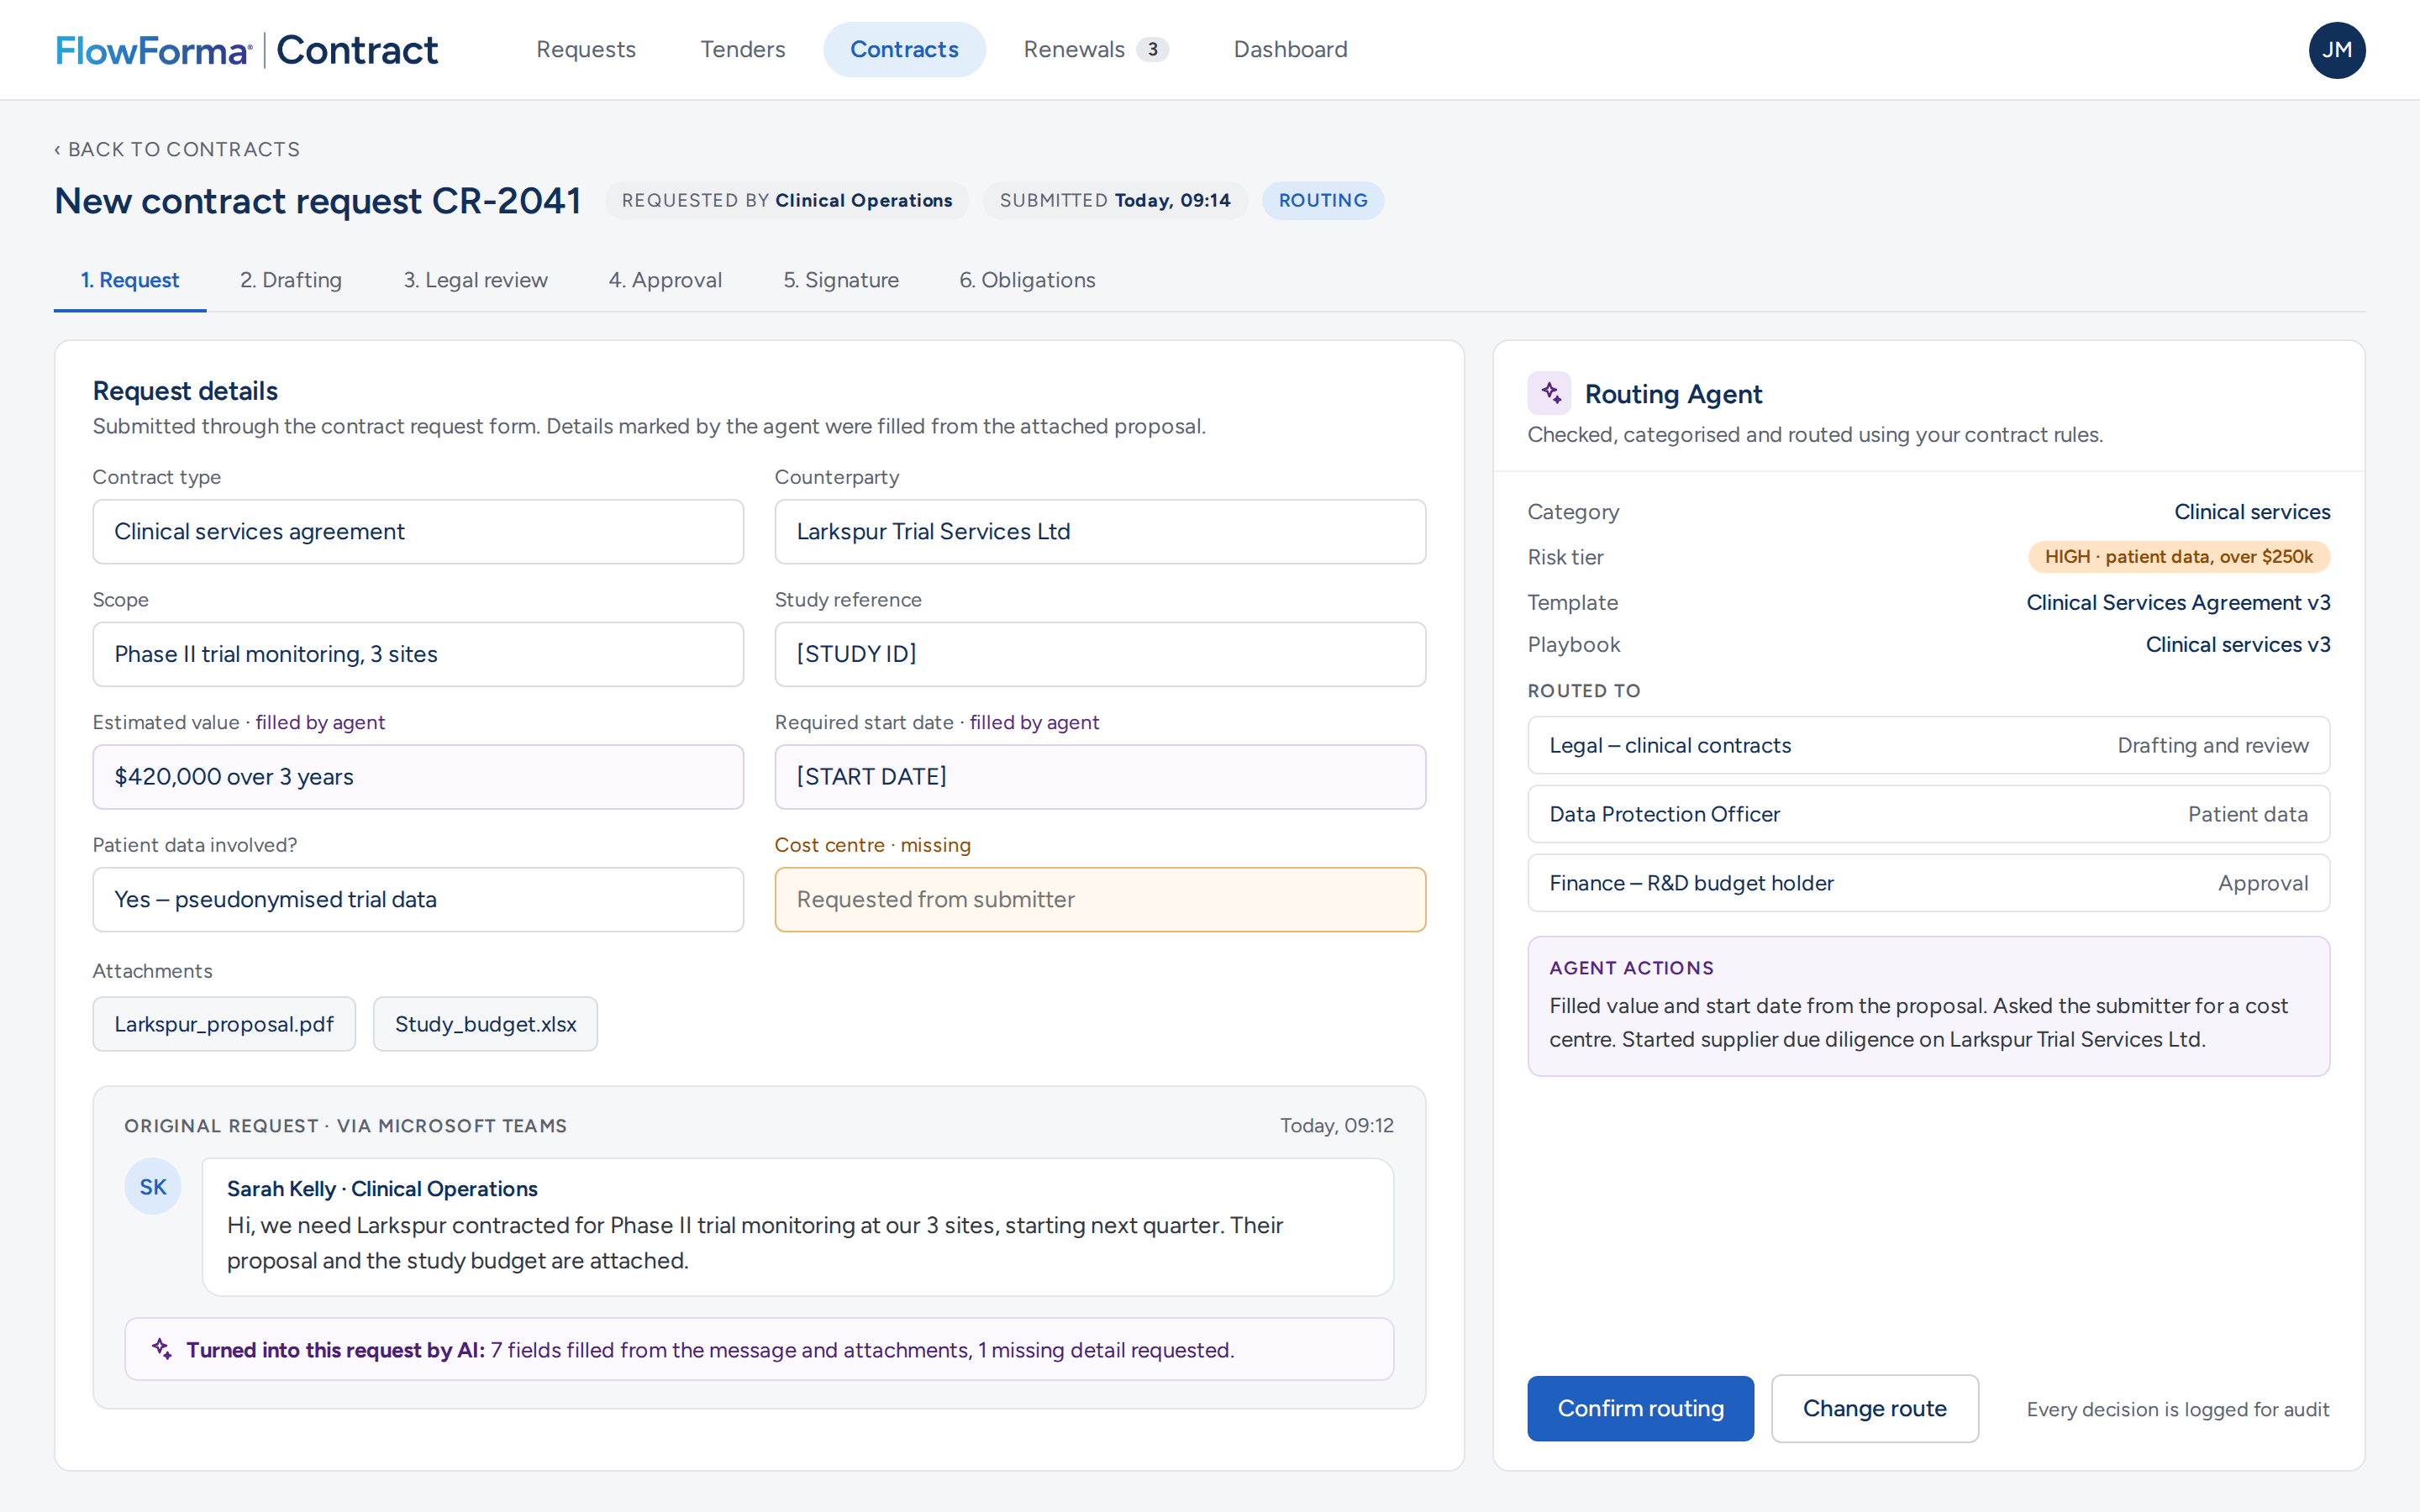Select the Contracts nav item
The image size is (2420, 1512).
point(904,49)
